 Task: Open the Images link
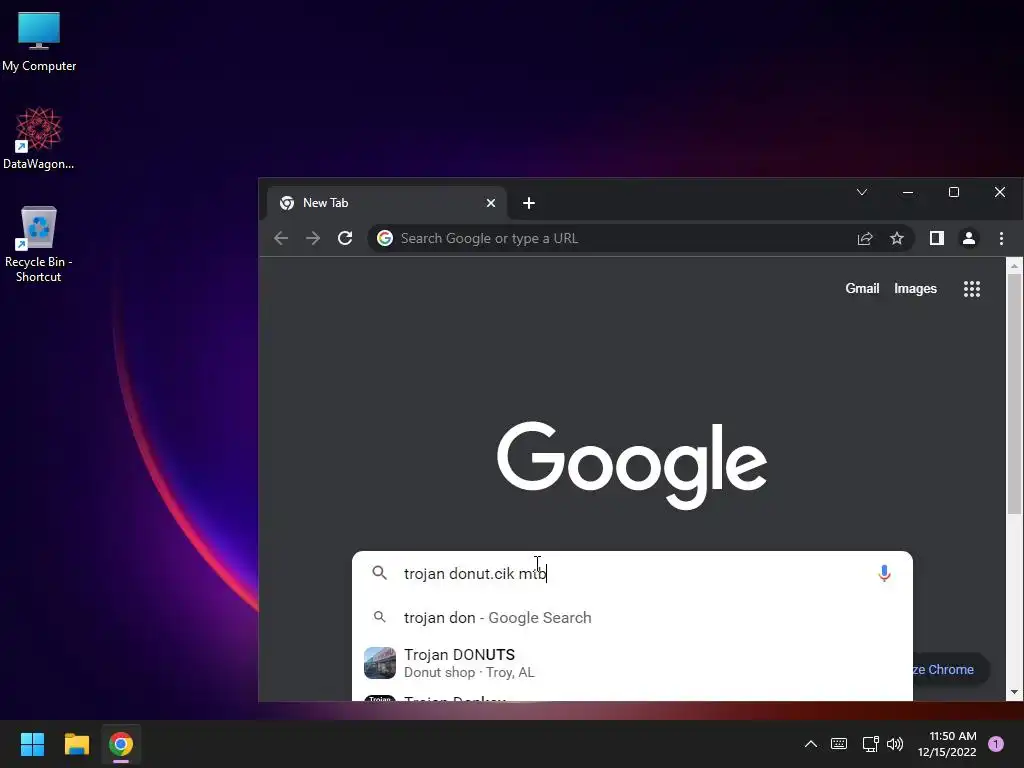coord(915,289)
